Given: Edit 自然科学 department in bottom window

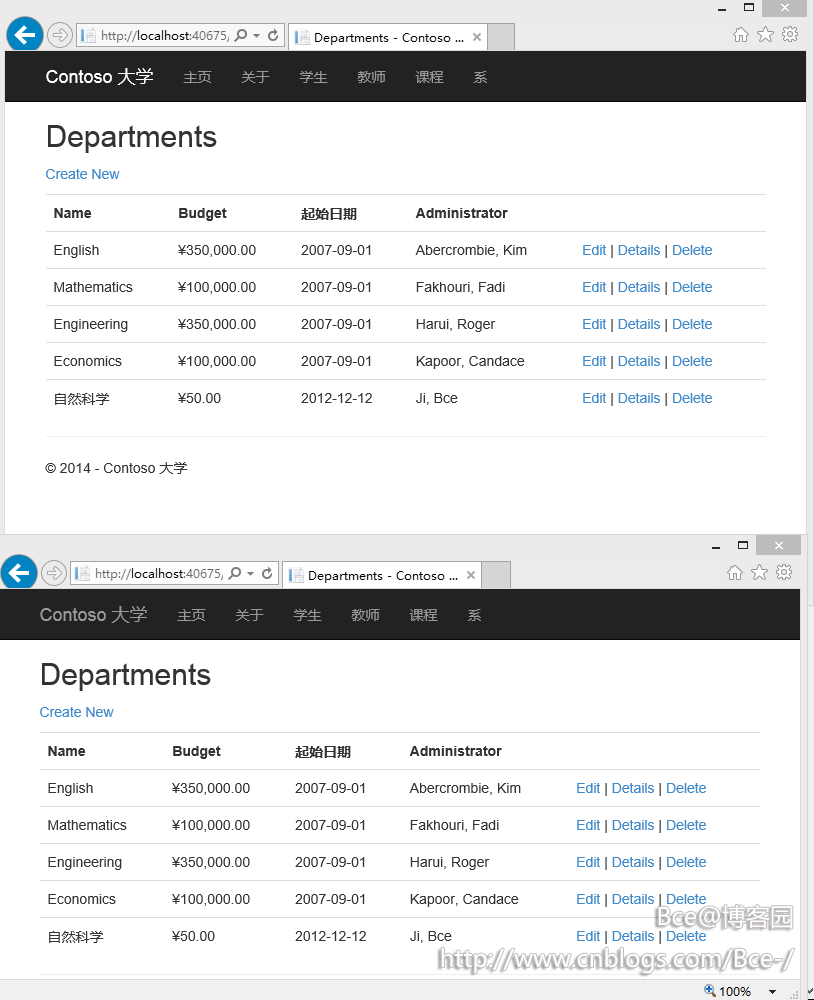Looking at the screenshot, I should 588,936.
